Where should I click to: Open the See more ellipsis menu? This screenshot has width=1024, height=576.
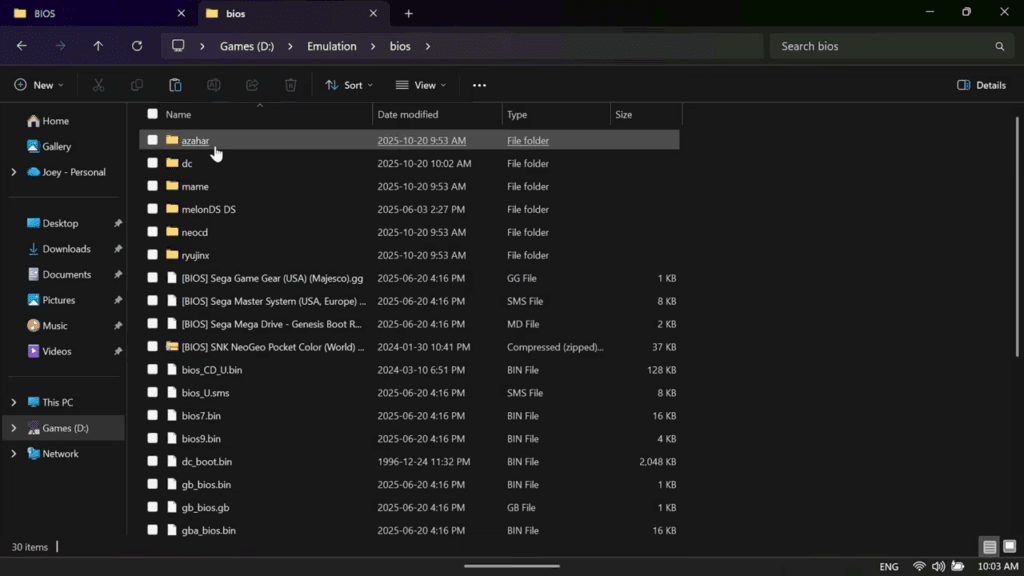479,85
